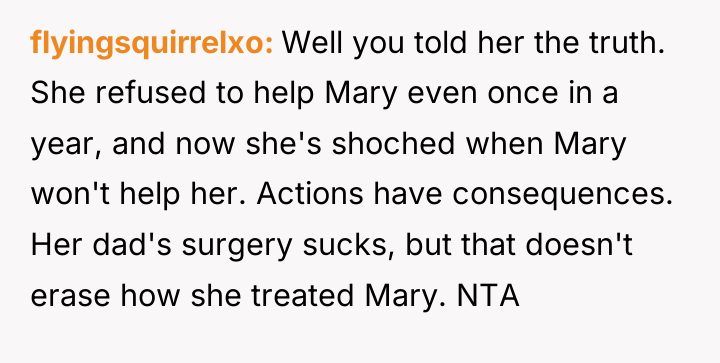720x363 pixels.
Task: Click the word "treated" in the last line
Action: (x=303, y=296)
